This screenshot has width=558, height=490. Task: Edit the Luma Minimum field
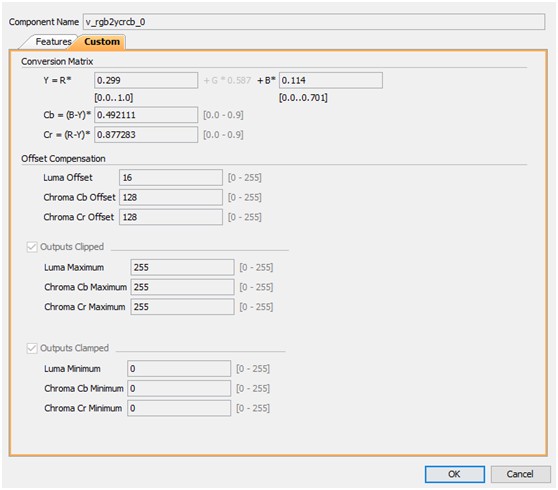point(179,369)
